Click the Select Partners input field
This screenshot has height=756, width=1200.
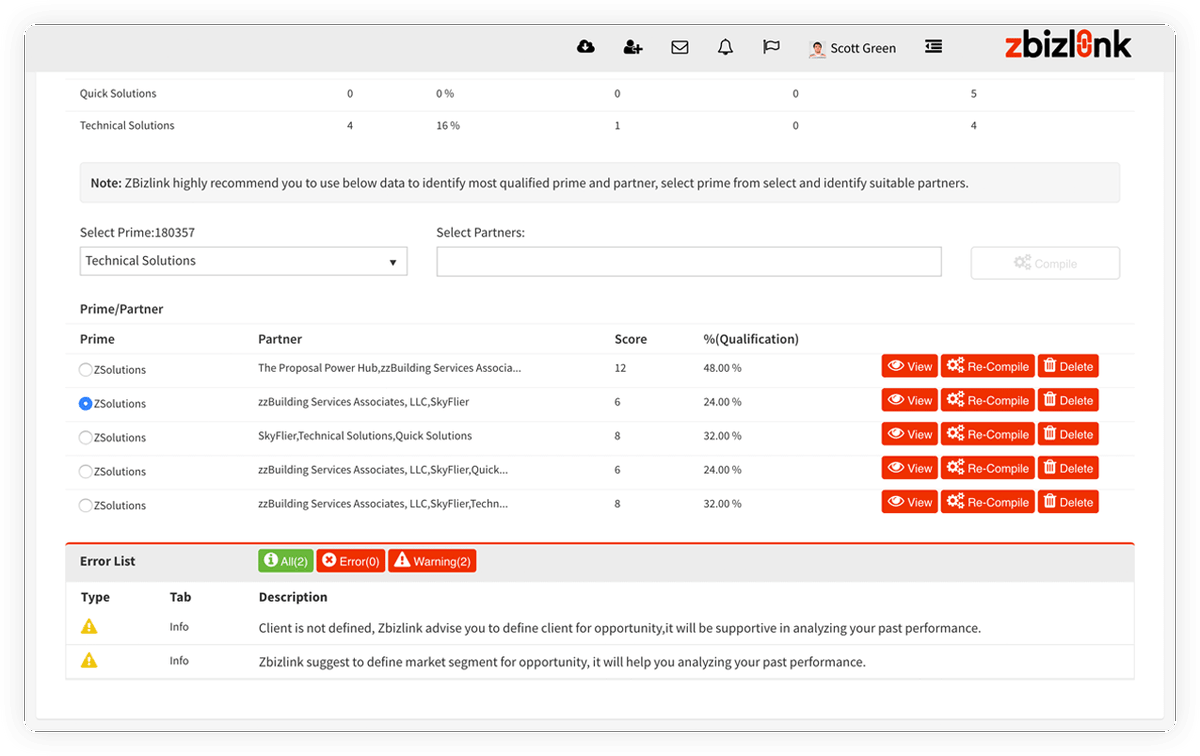[x=689, y=261]
